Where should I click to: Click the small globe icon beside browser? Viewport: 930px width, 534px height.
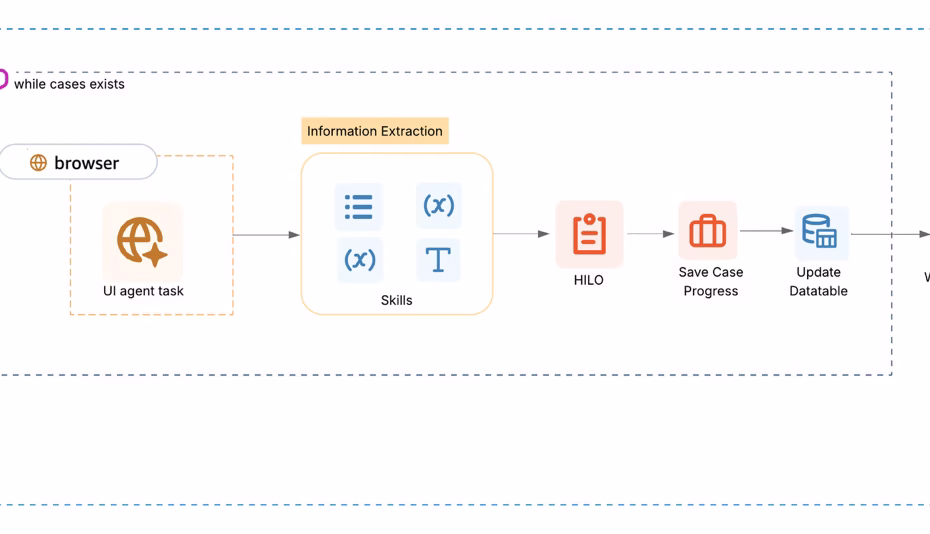(x=38, y=163)
